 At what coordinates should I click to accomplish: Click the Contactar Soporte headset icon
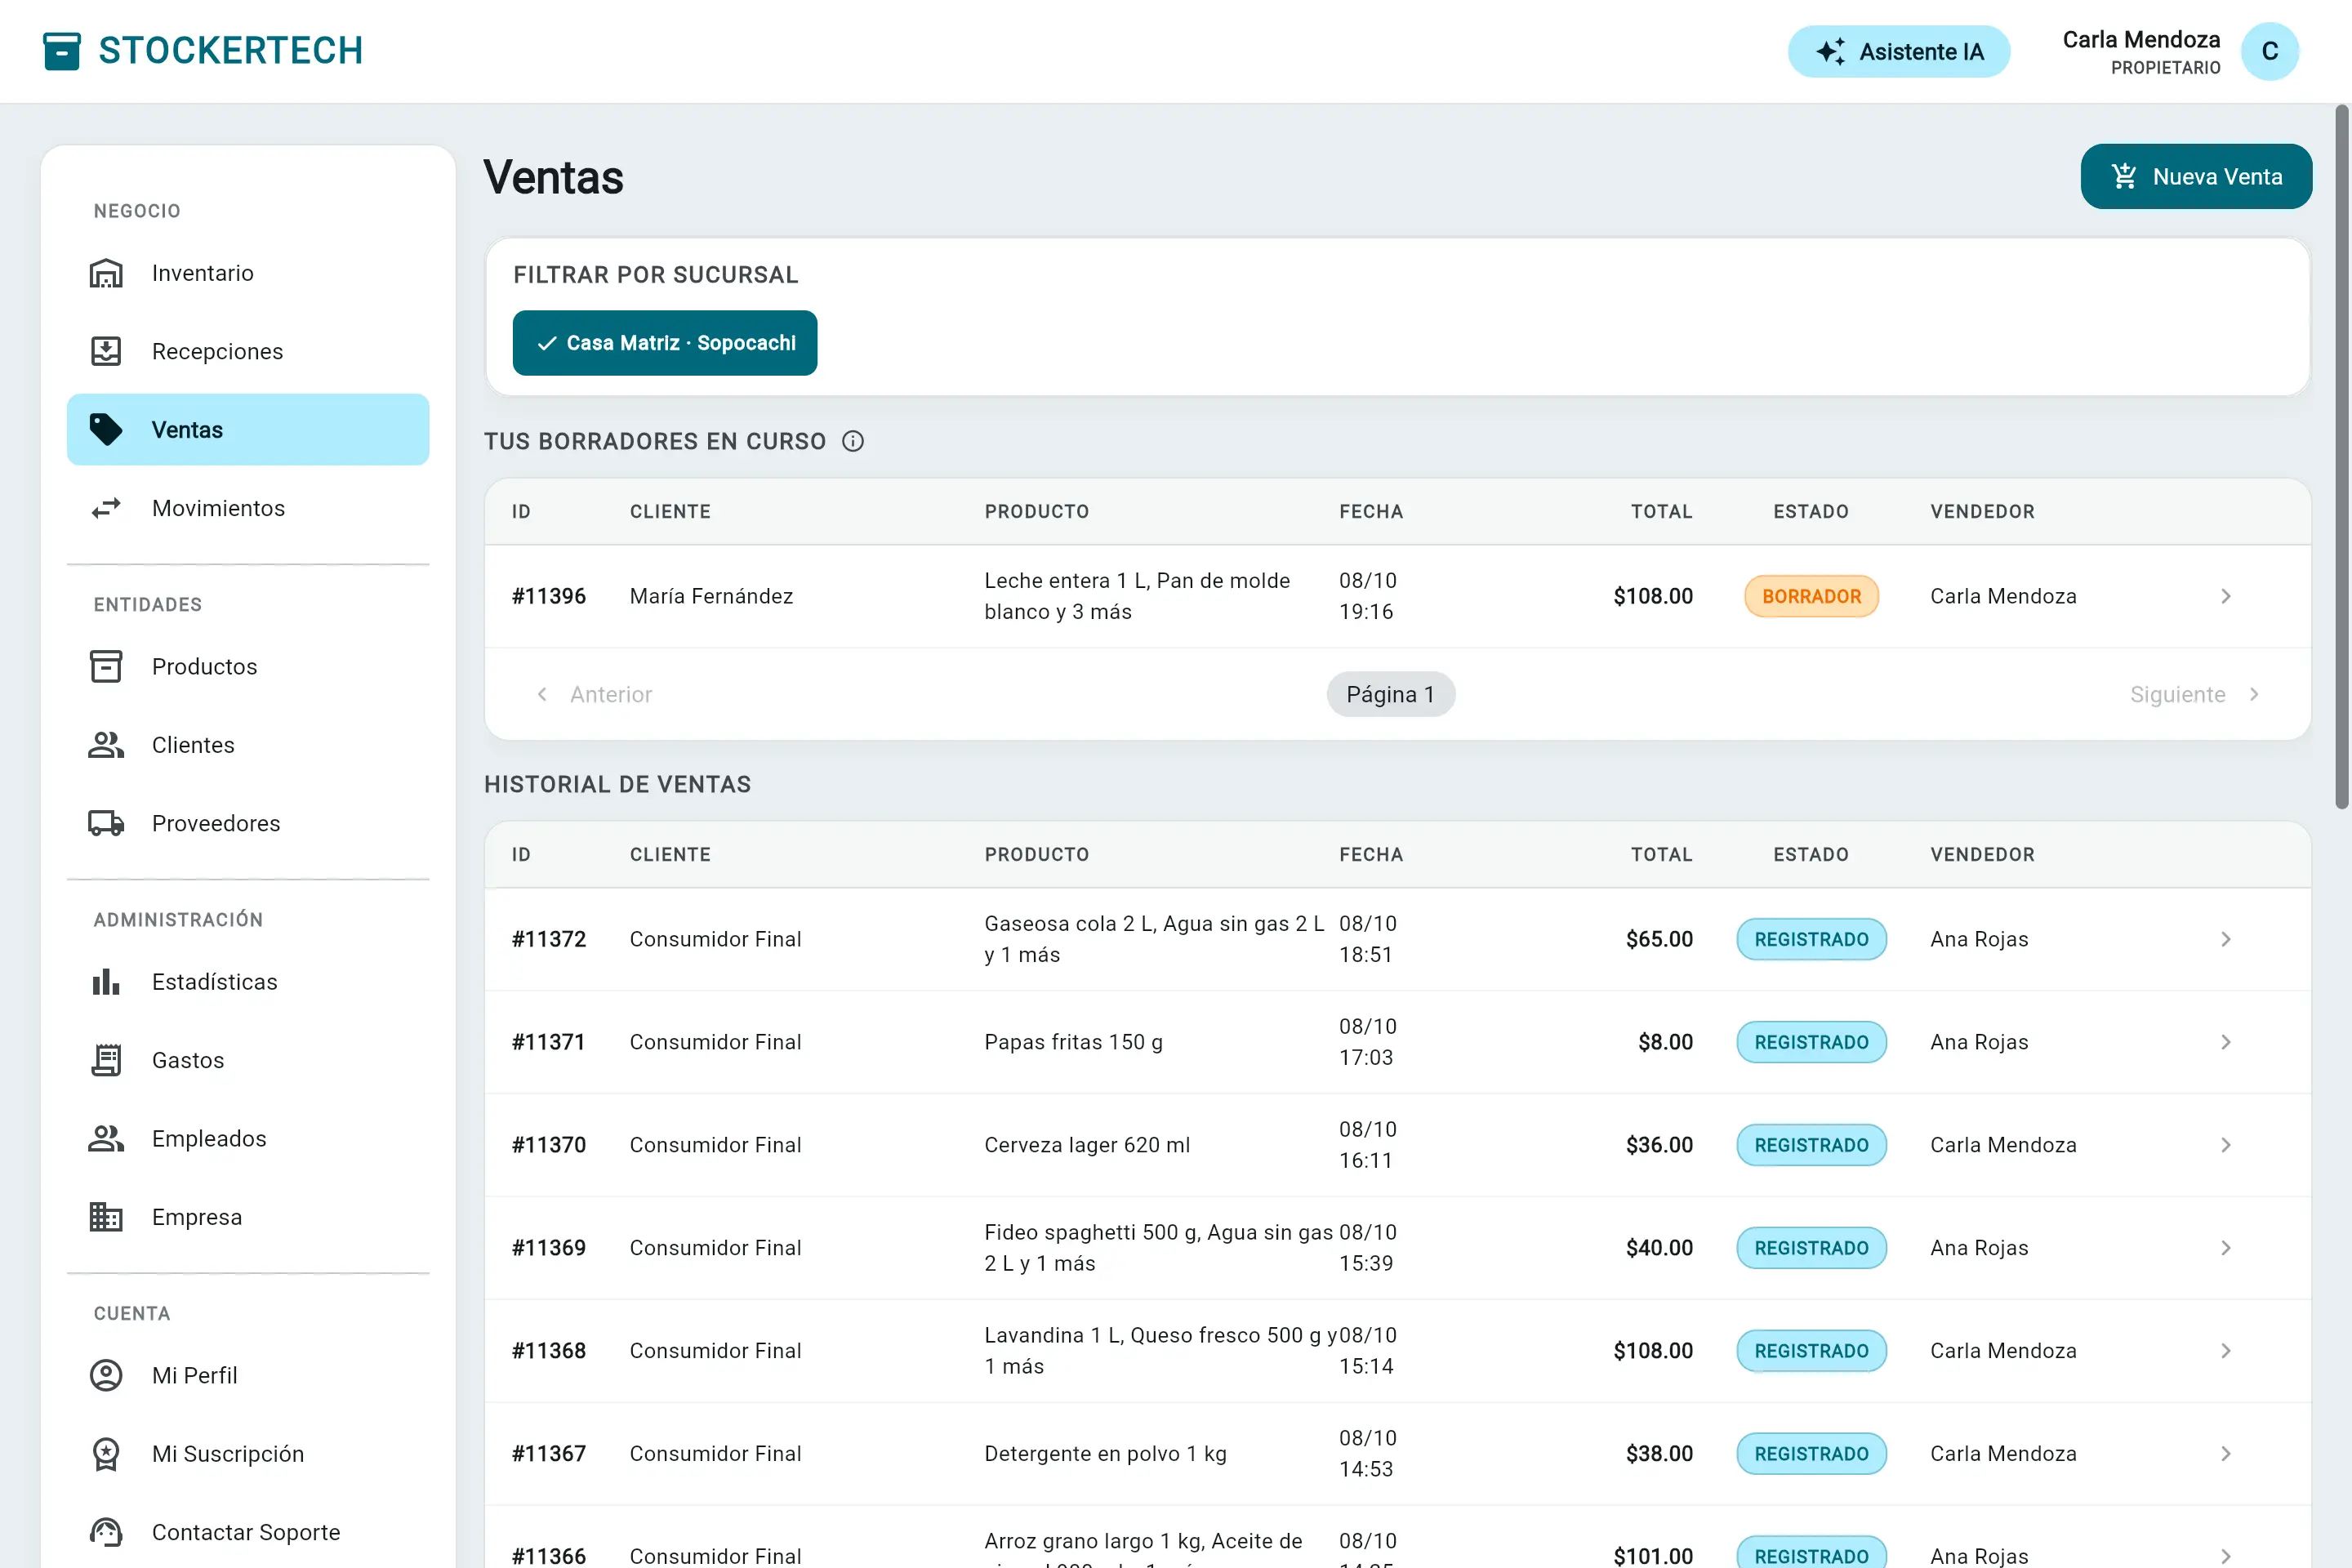pyautogui.click(x=106, y=1532)
